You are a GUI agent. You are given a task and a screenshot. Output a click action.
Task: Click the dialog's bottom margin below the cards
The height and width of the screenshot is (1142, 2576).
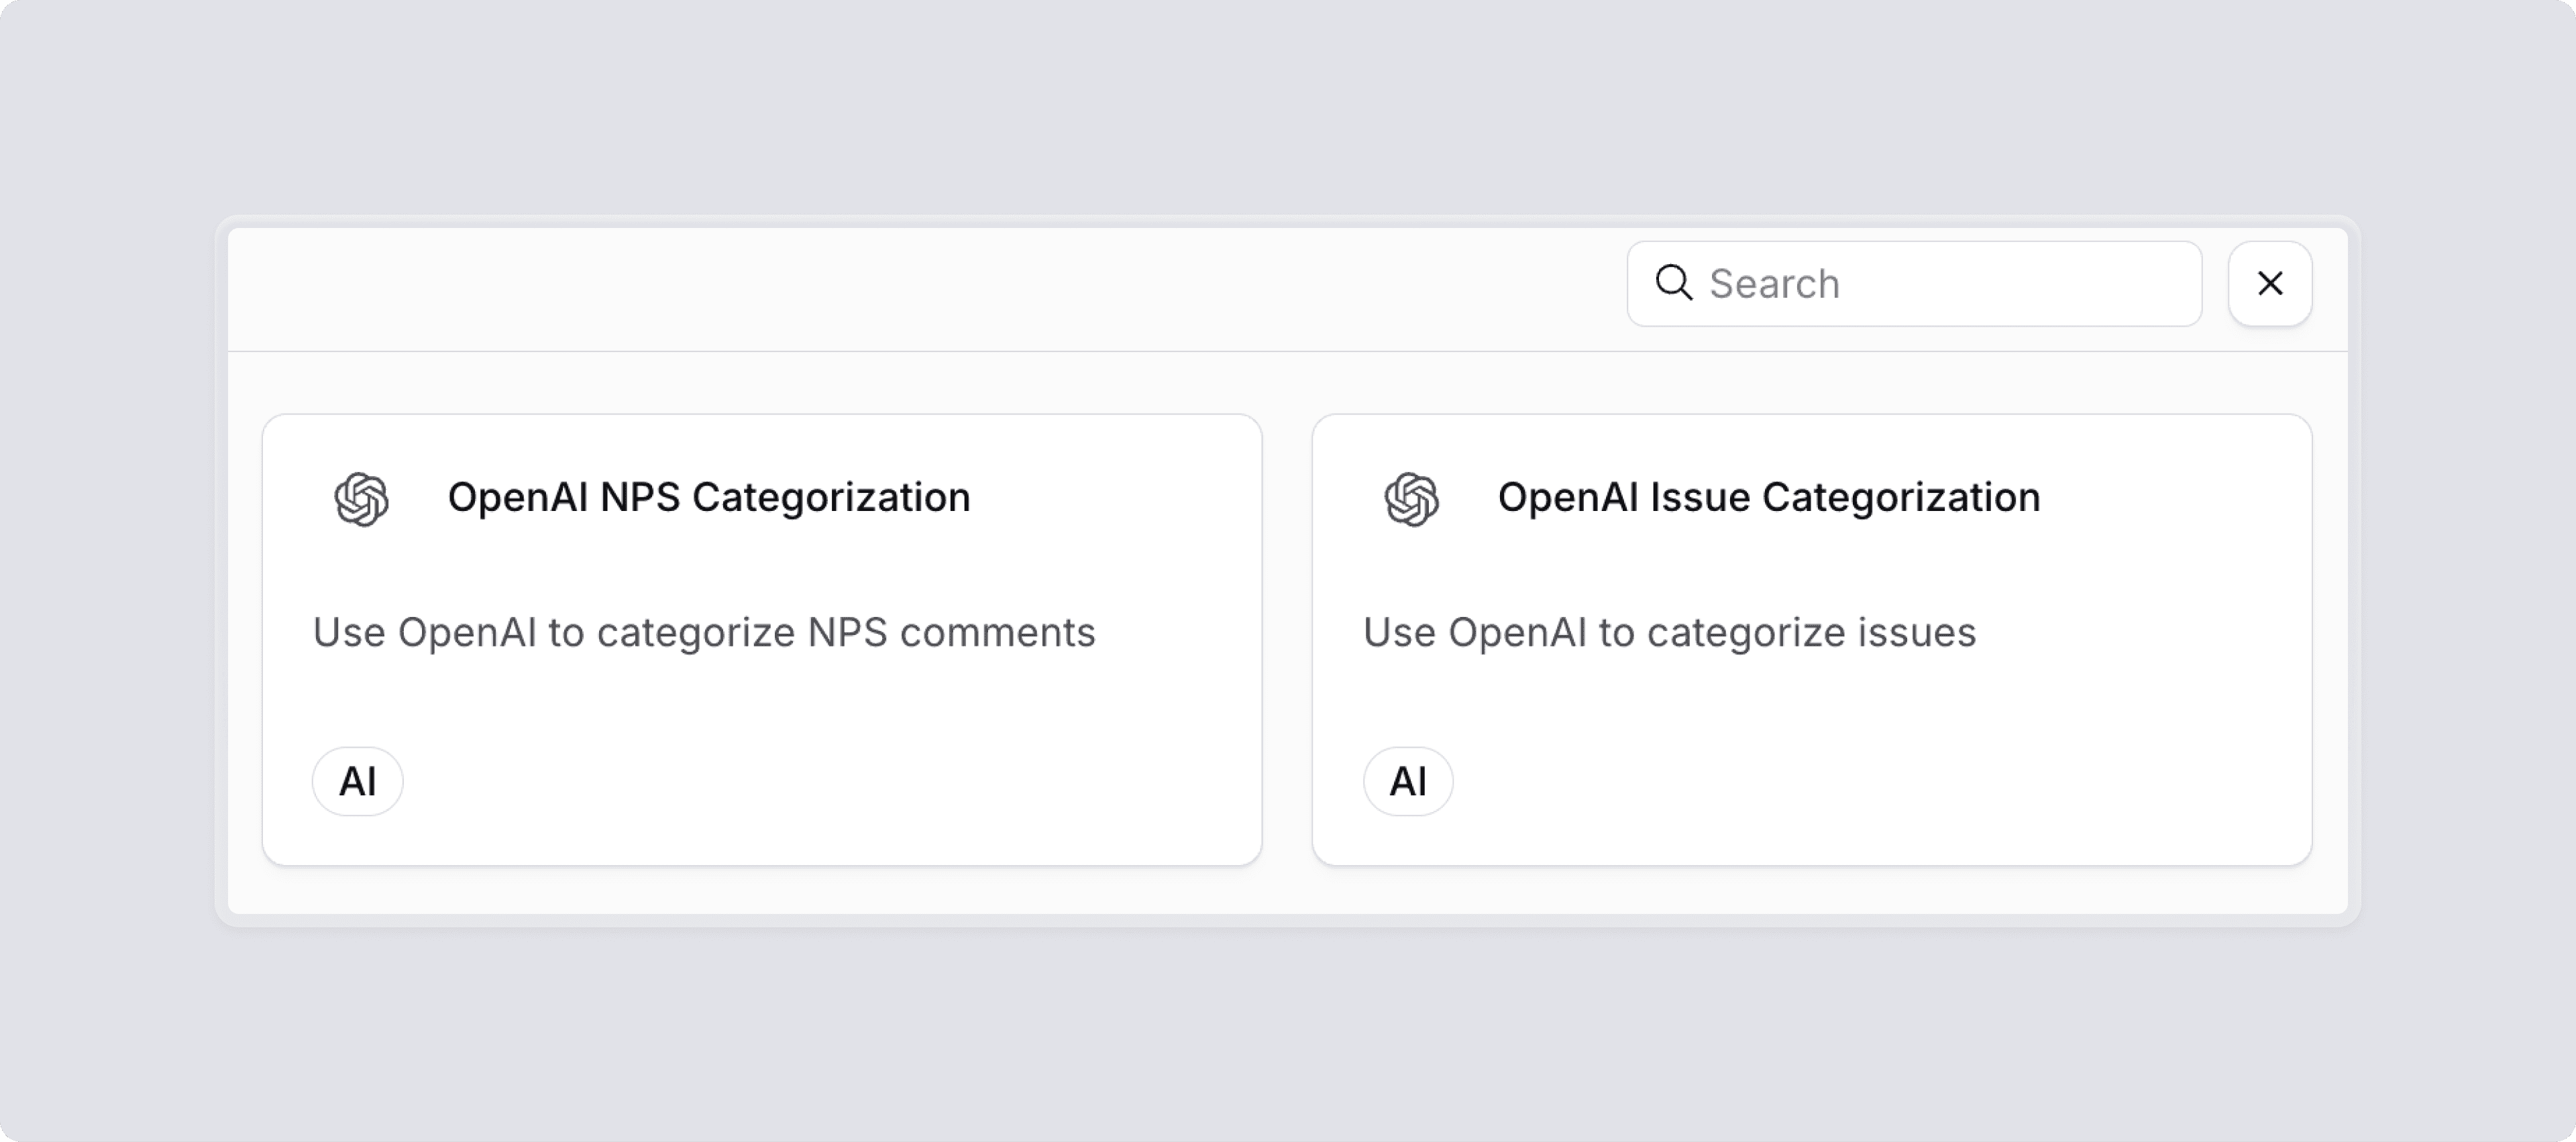point(1288,890)
